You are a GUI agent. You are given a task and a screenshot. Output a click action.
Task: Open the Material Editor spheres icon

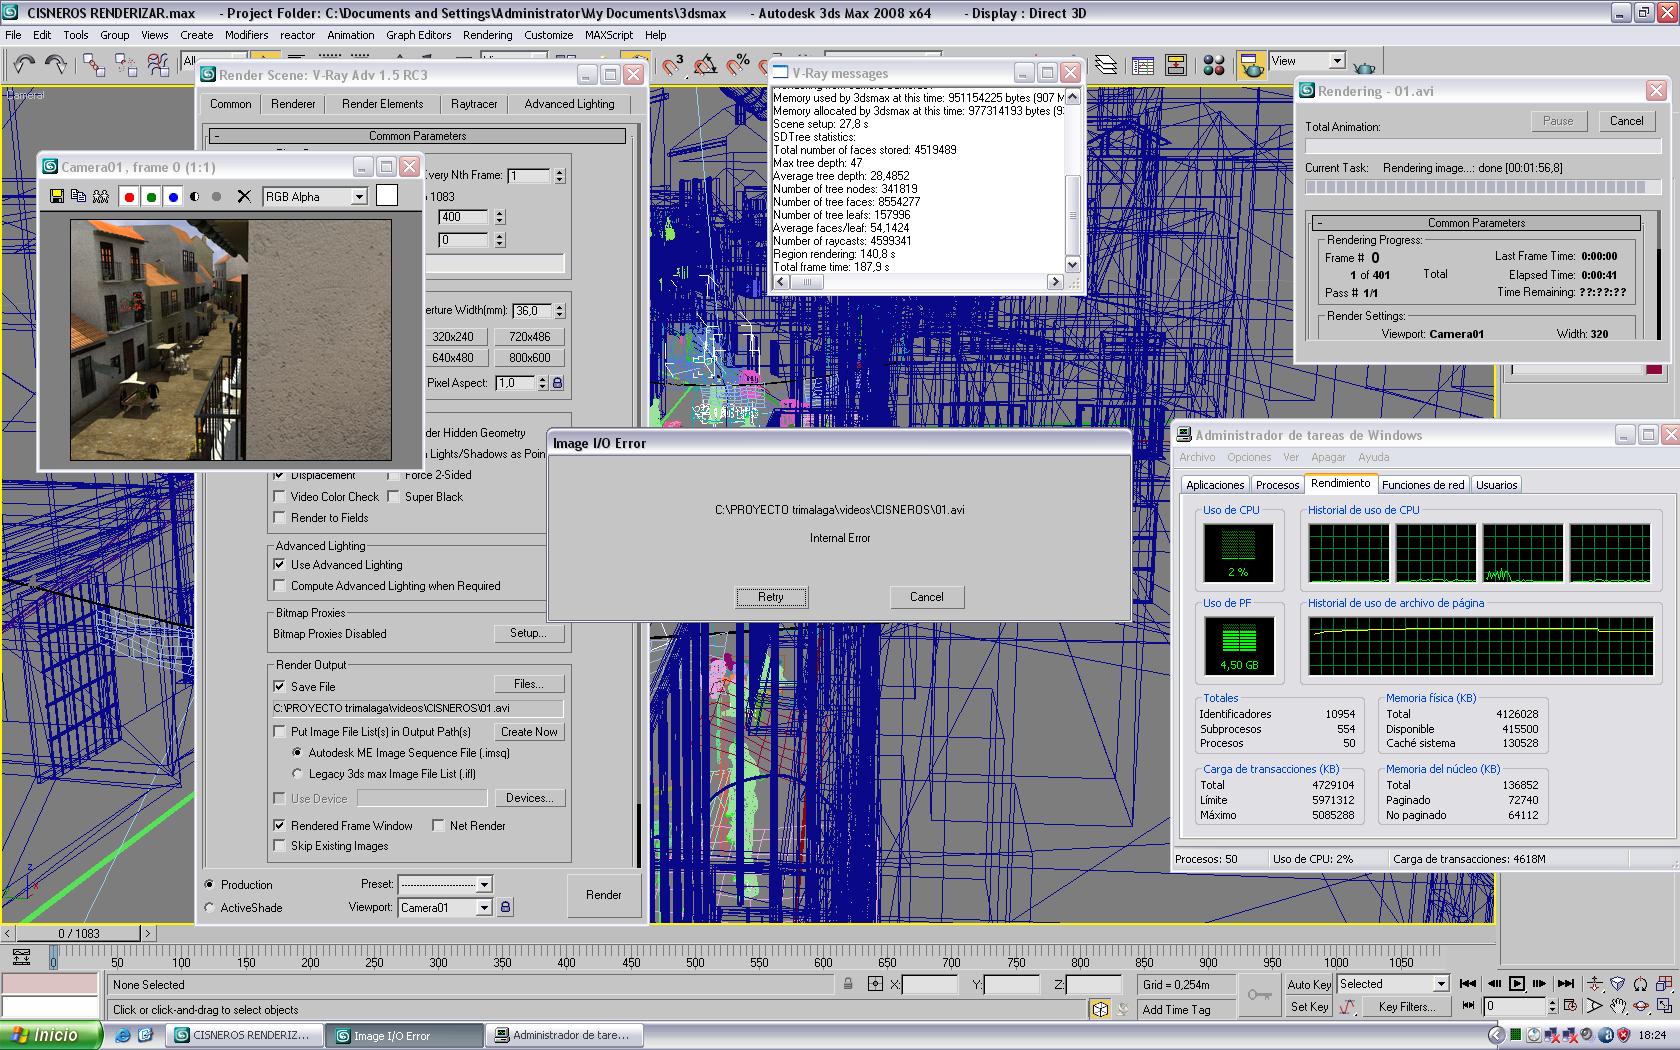[1214, 65]
